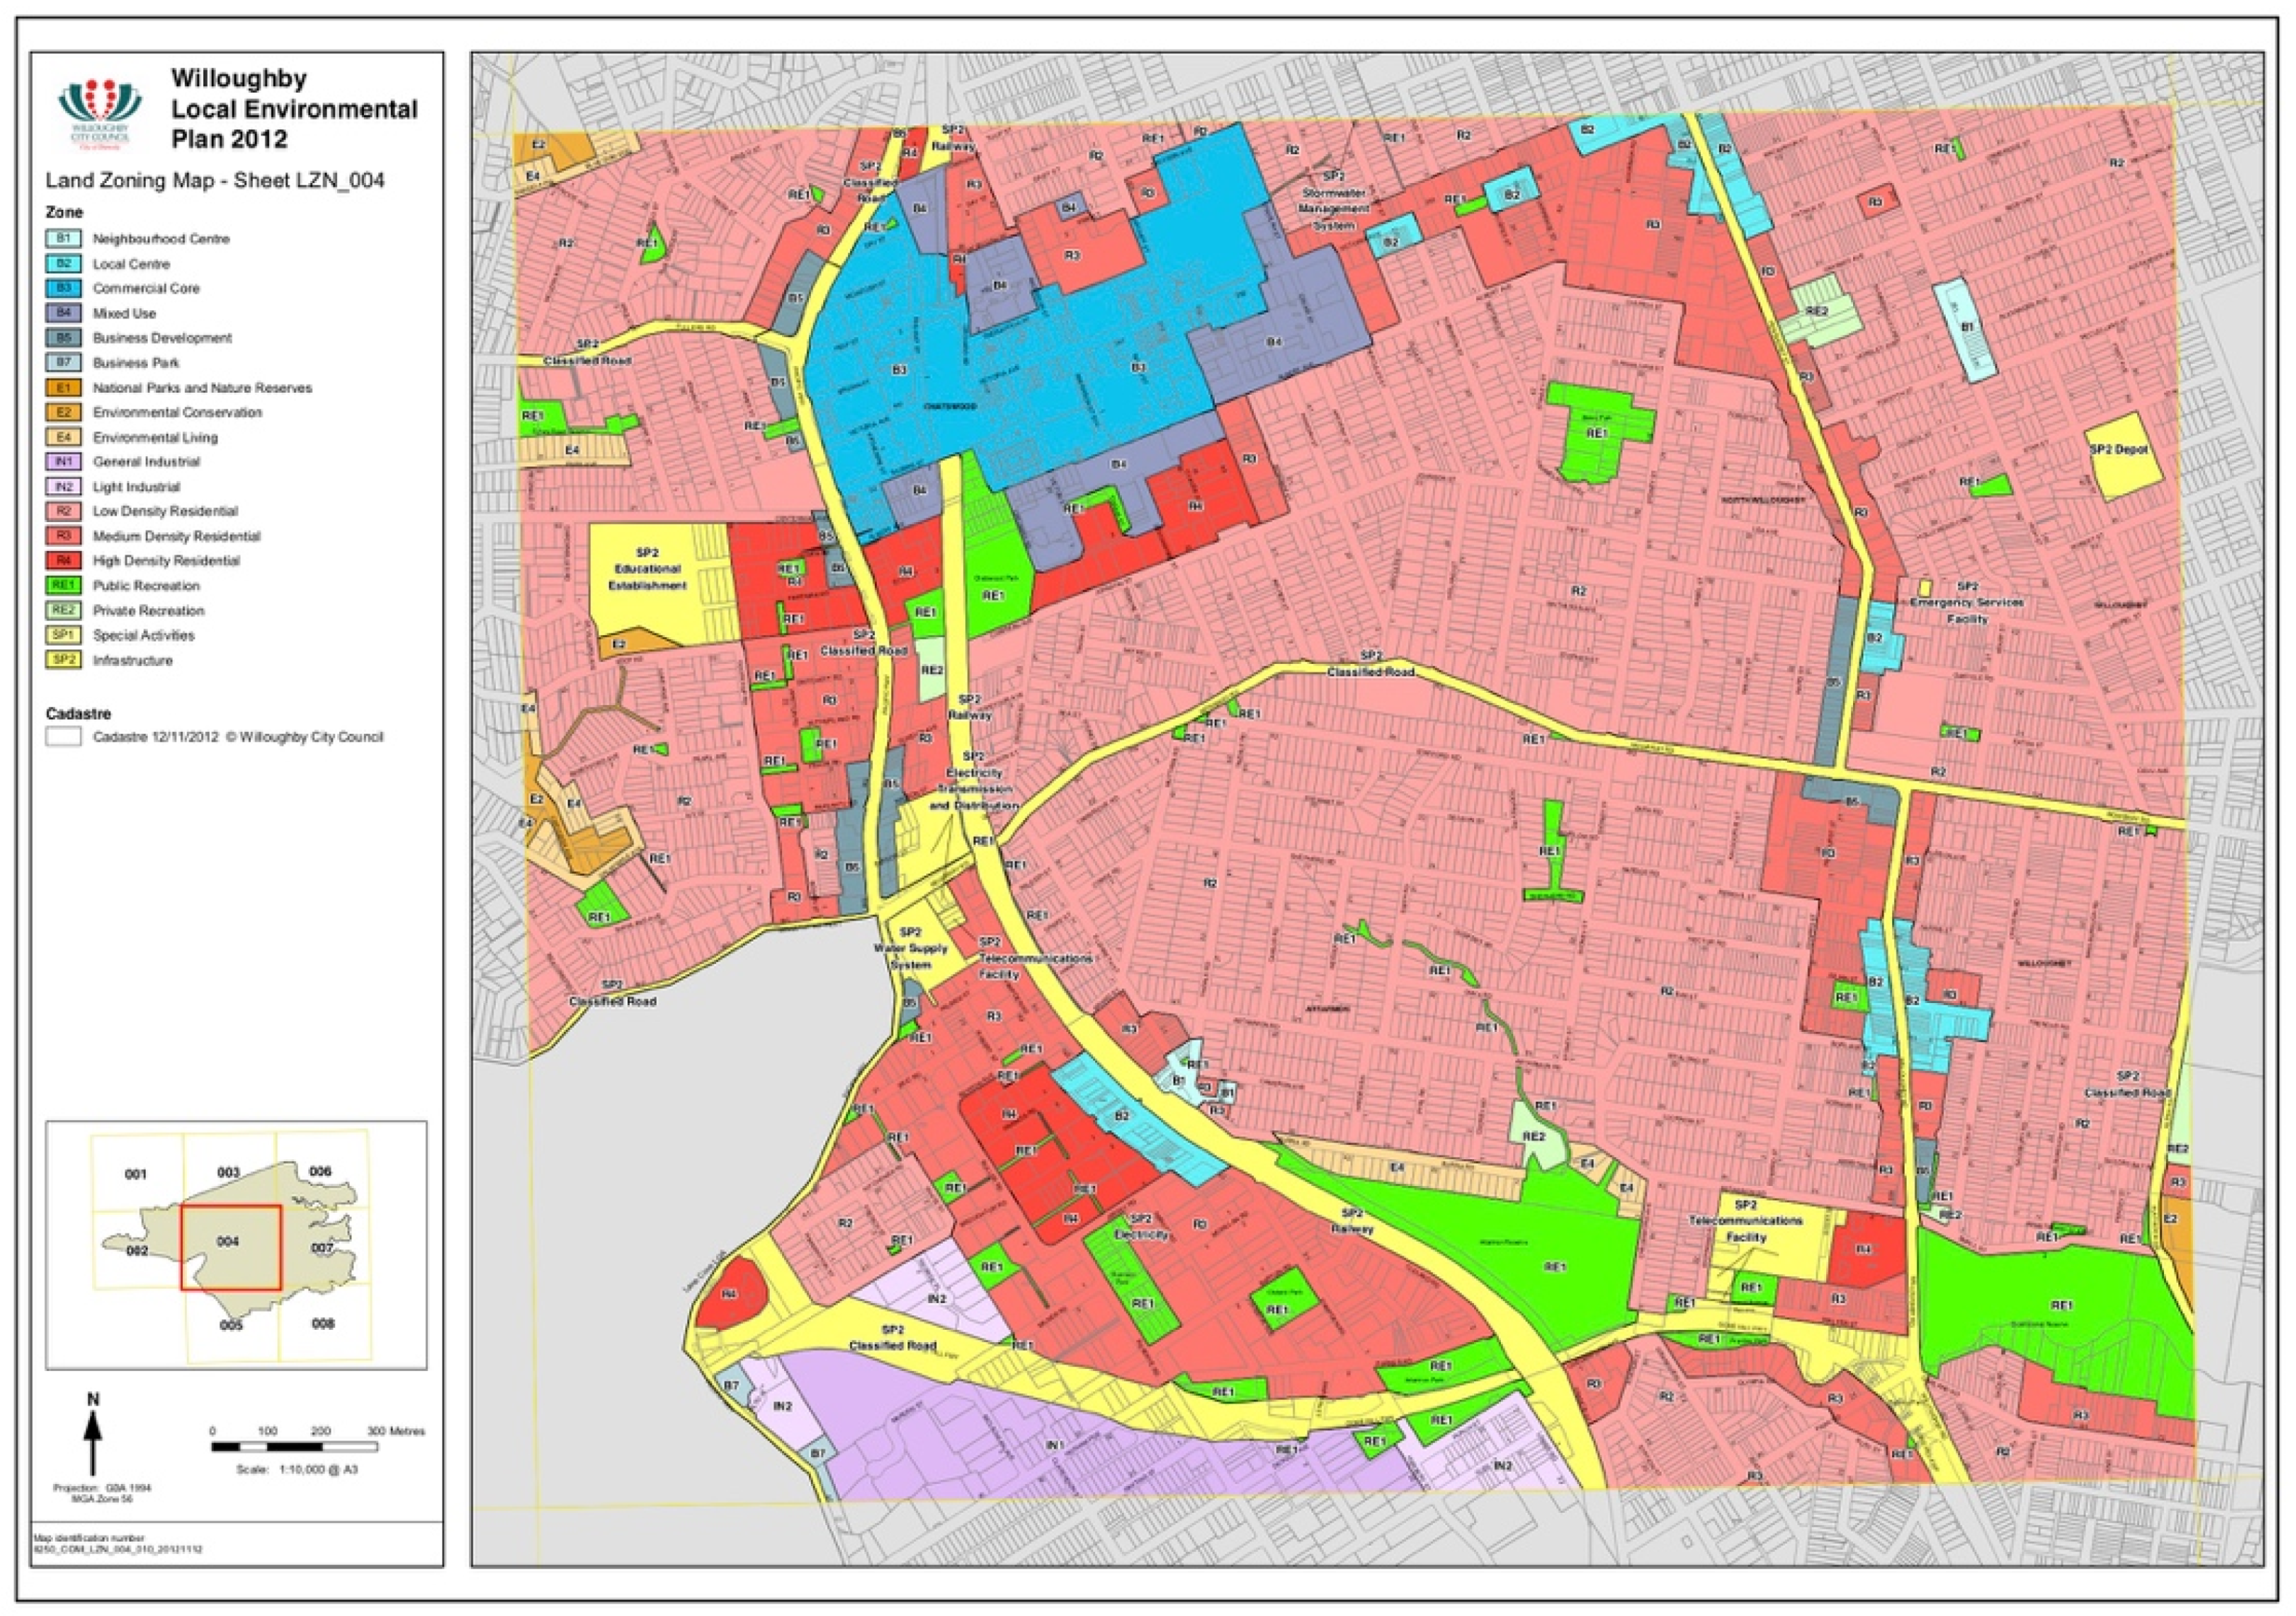Click the north arrow symbol
The image size is (2296, 1616).
(x=93, y=1438)
